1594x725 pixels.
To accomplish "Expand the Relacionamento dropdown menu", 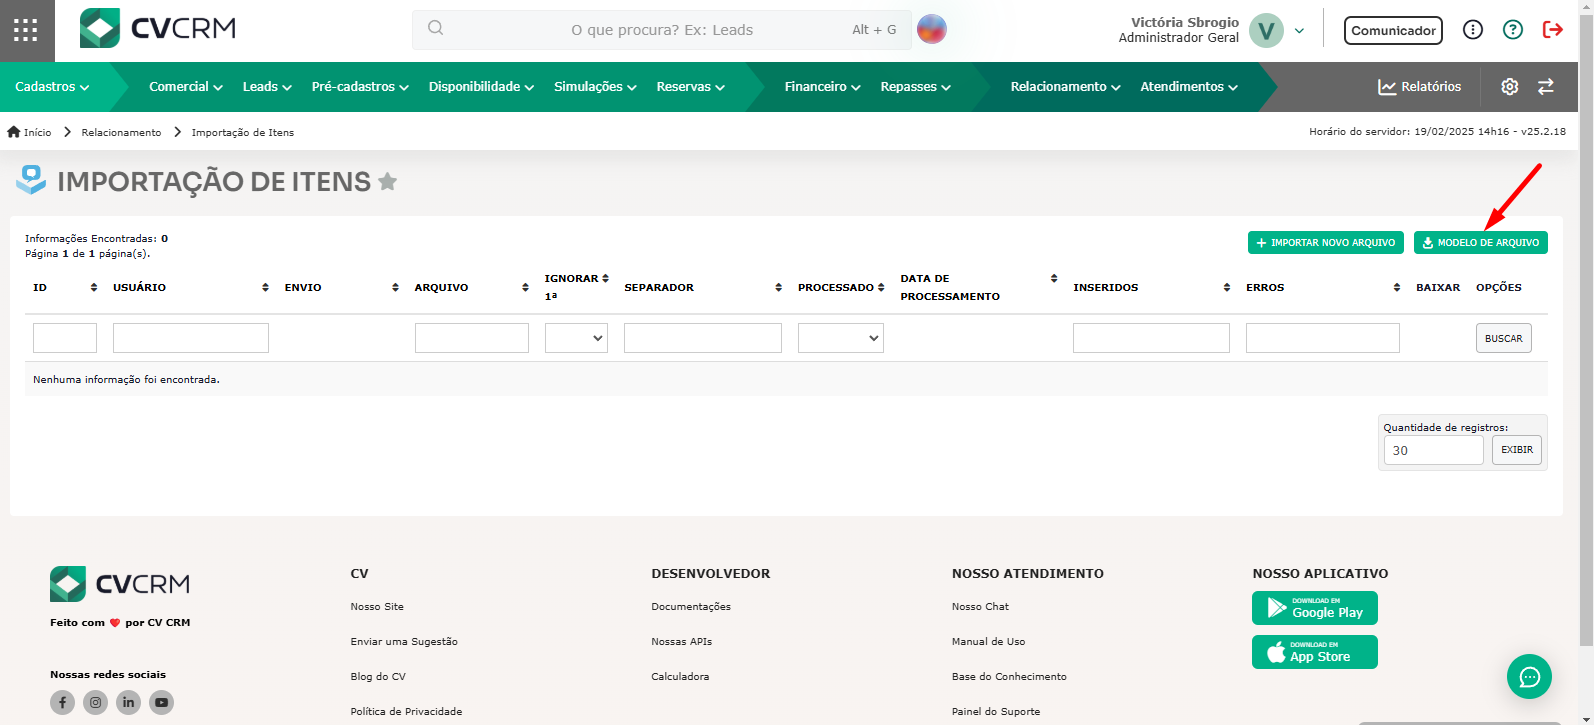I will (x=1065, y=87).
